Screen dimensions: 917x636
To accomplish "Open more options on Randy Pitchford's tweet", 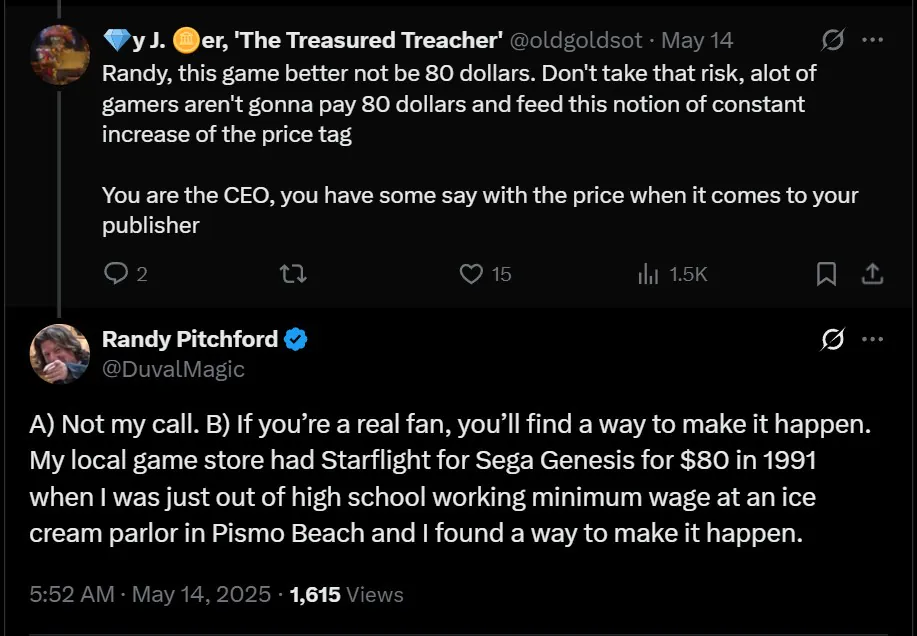I will (x=872, y=340).
